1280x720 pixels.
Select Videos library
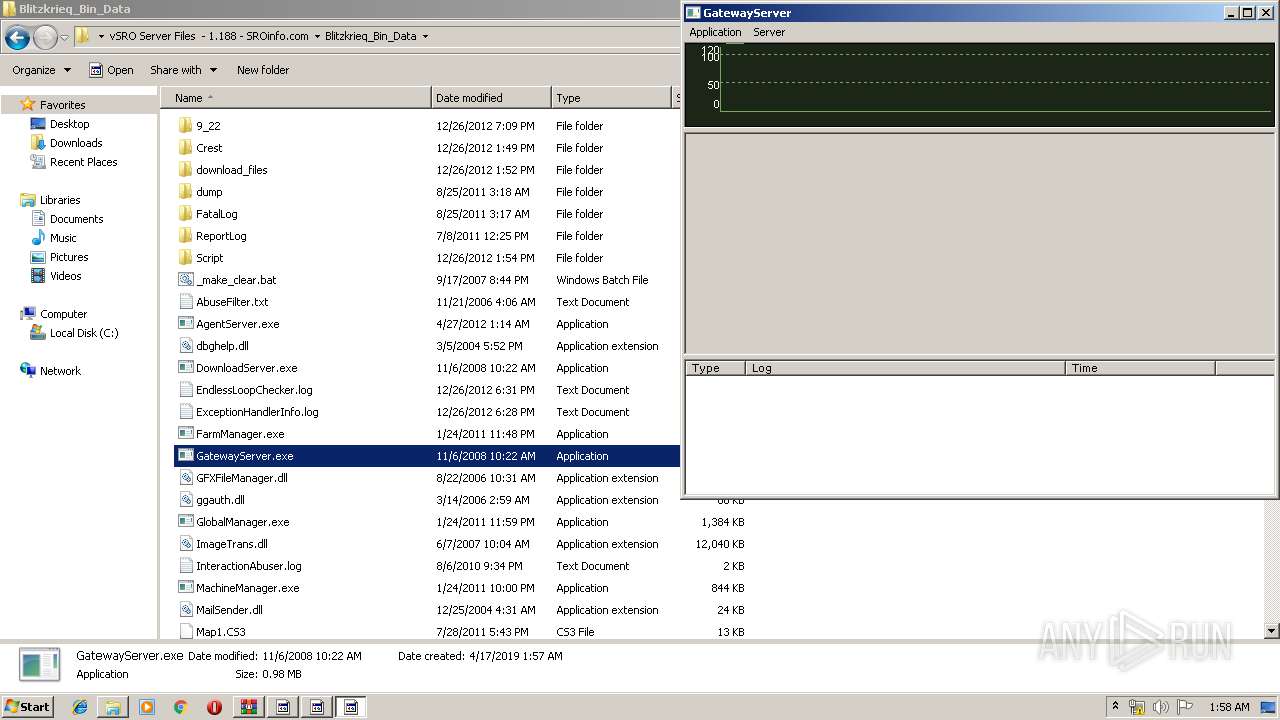tap(66, 276)
